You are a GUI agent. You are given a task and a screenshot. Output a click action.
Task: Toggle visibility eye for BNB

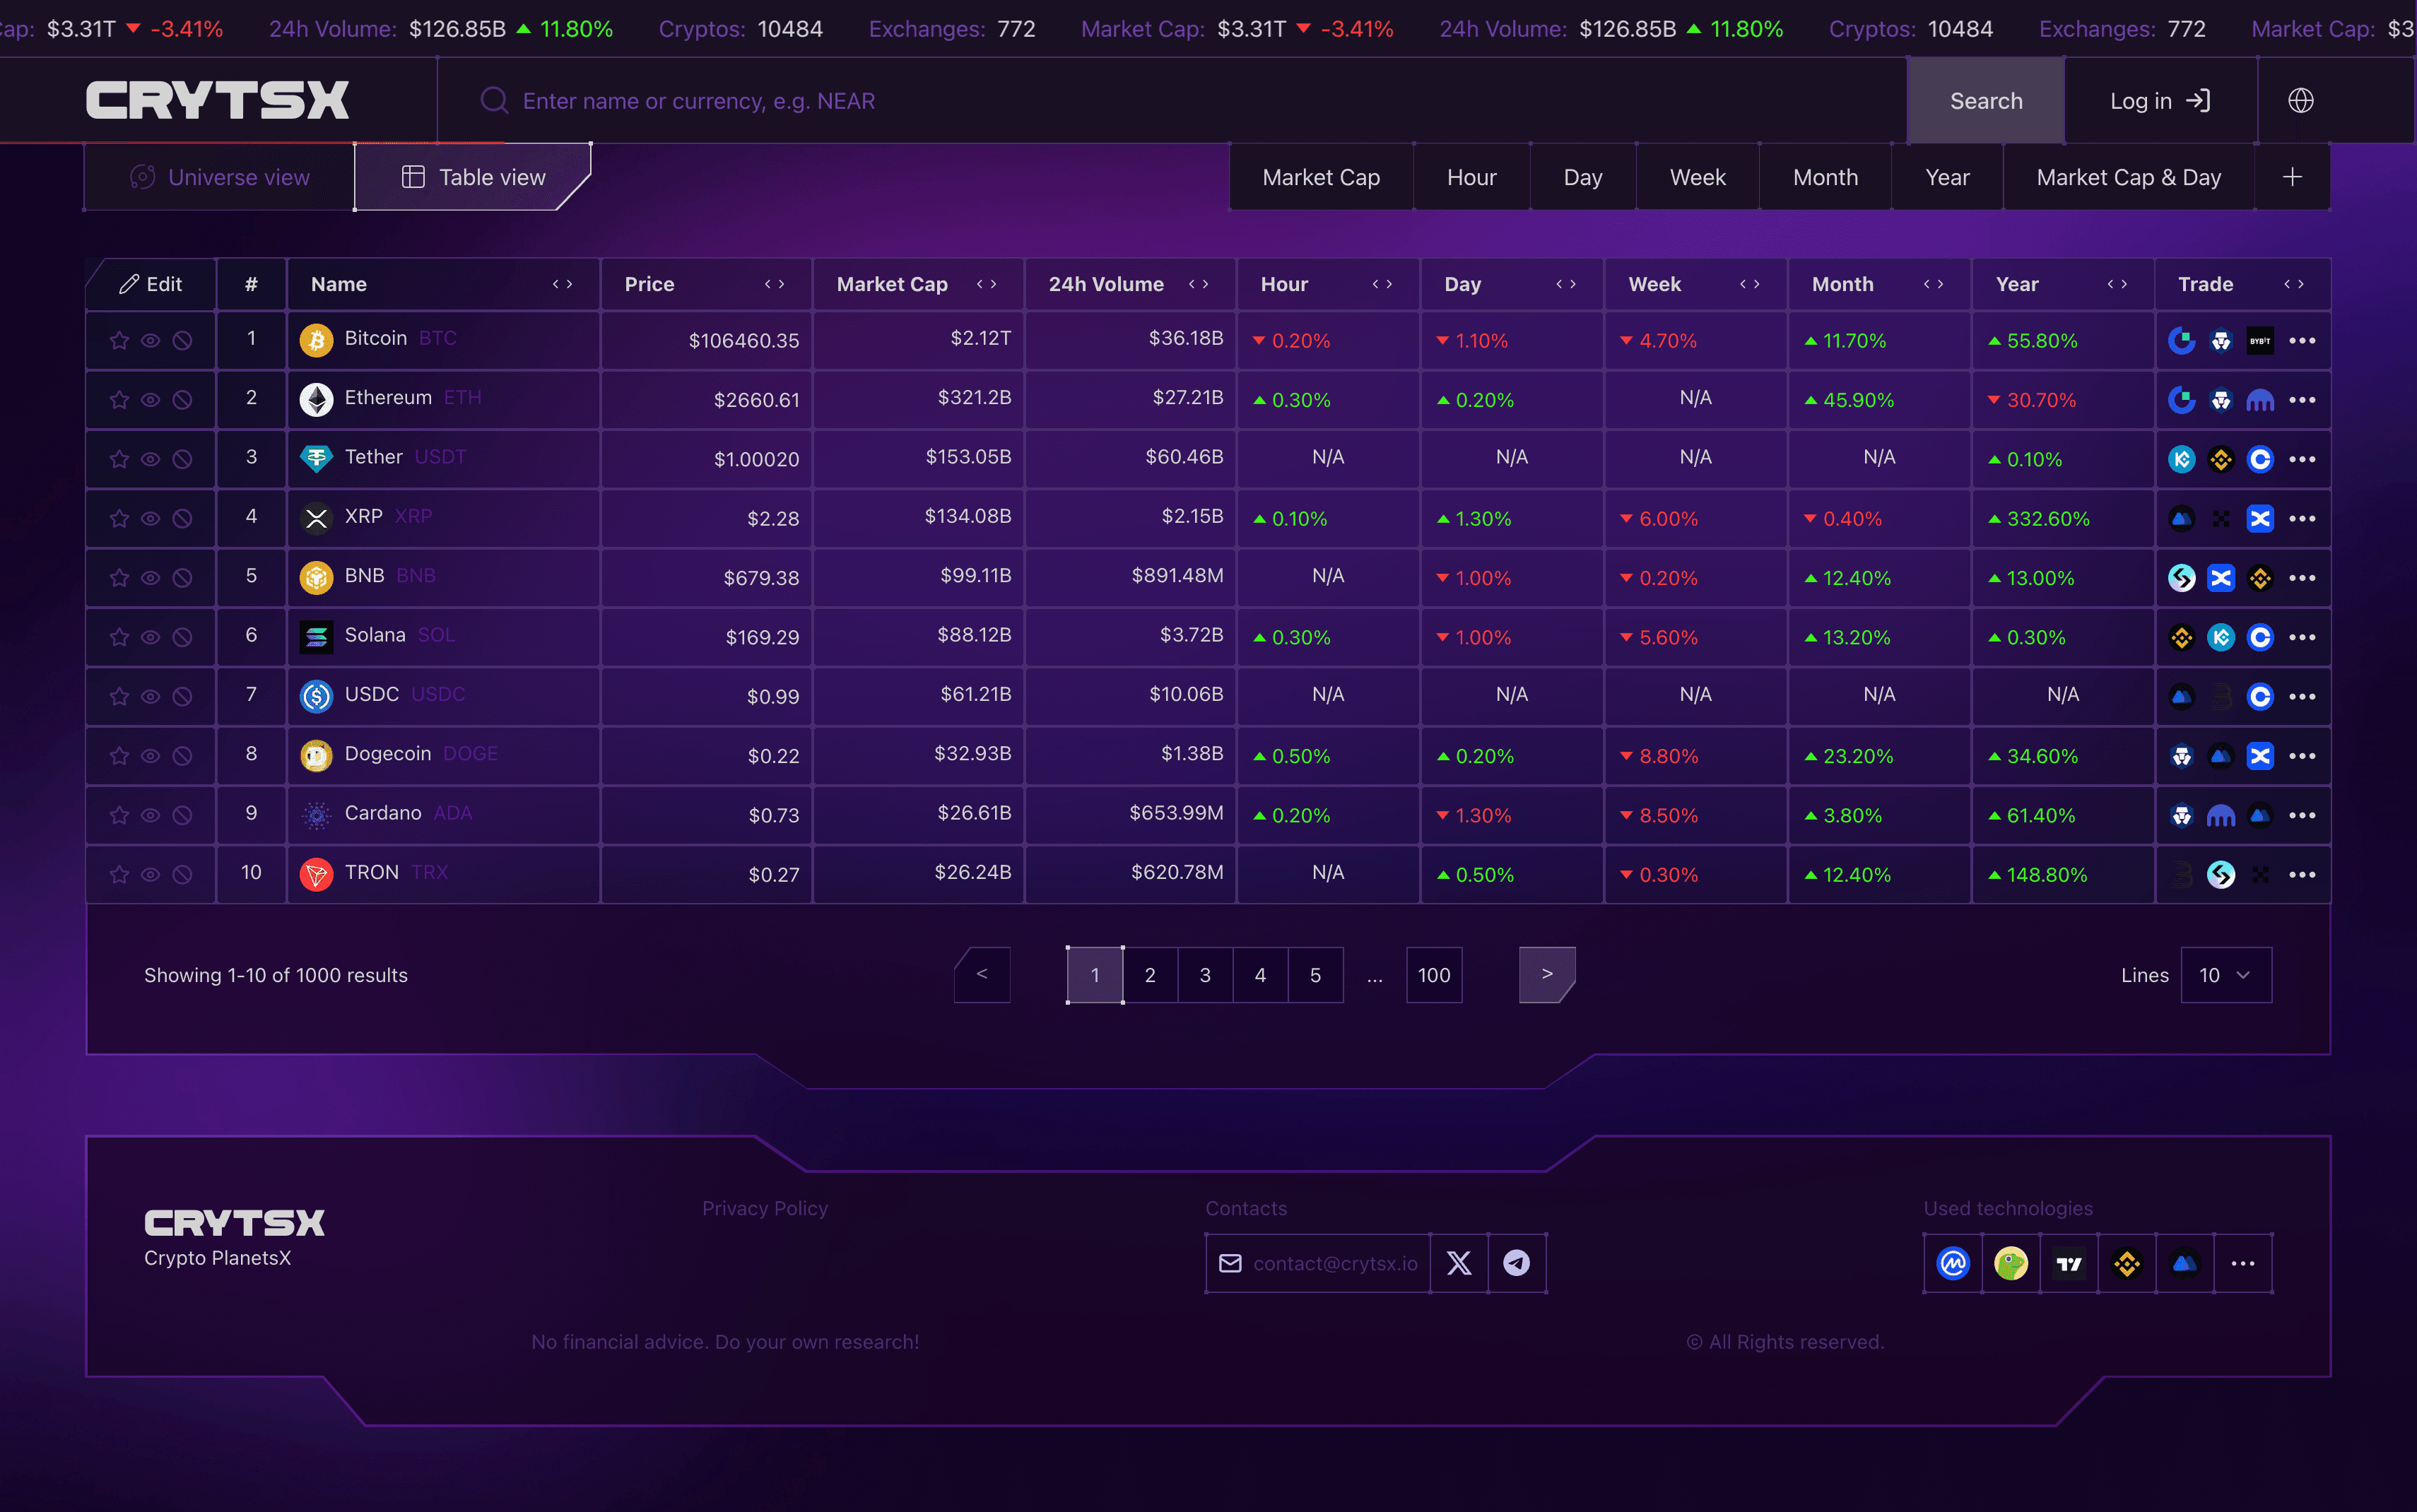pyautogui.click(x=150, y=578)
